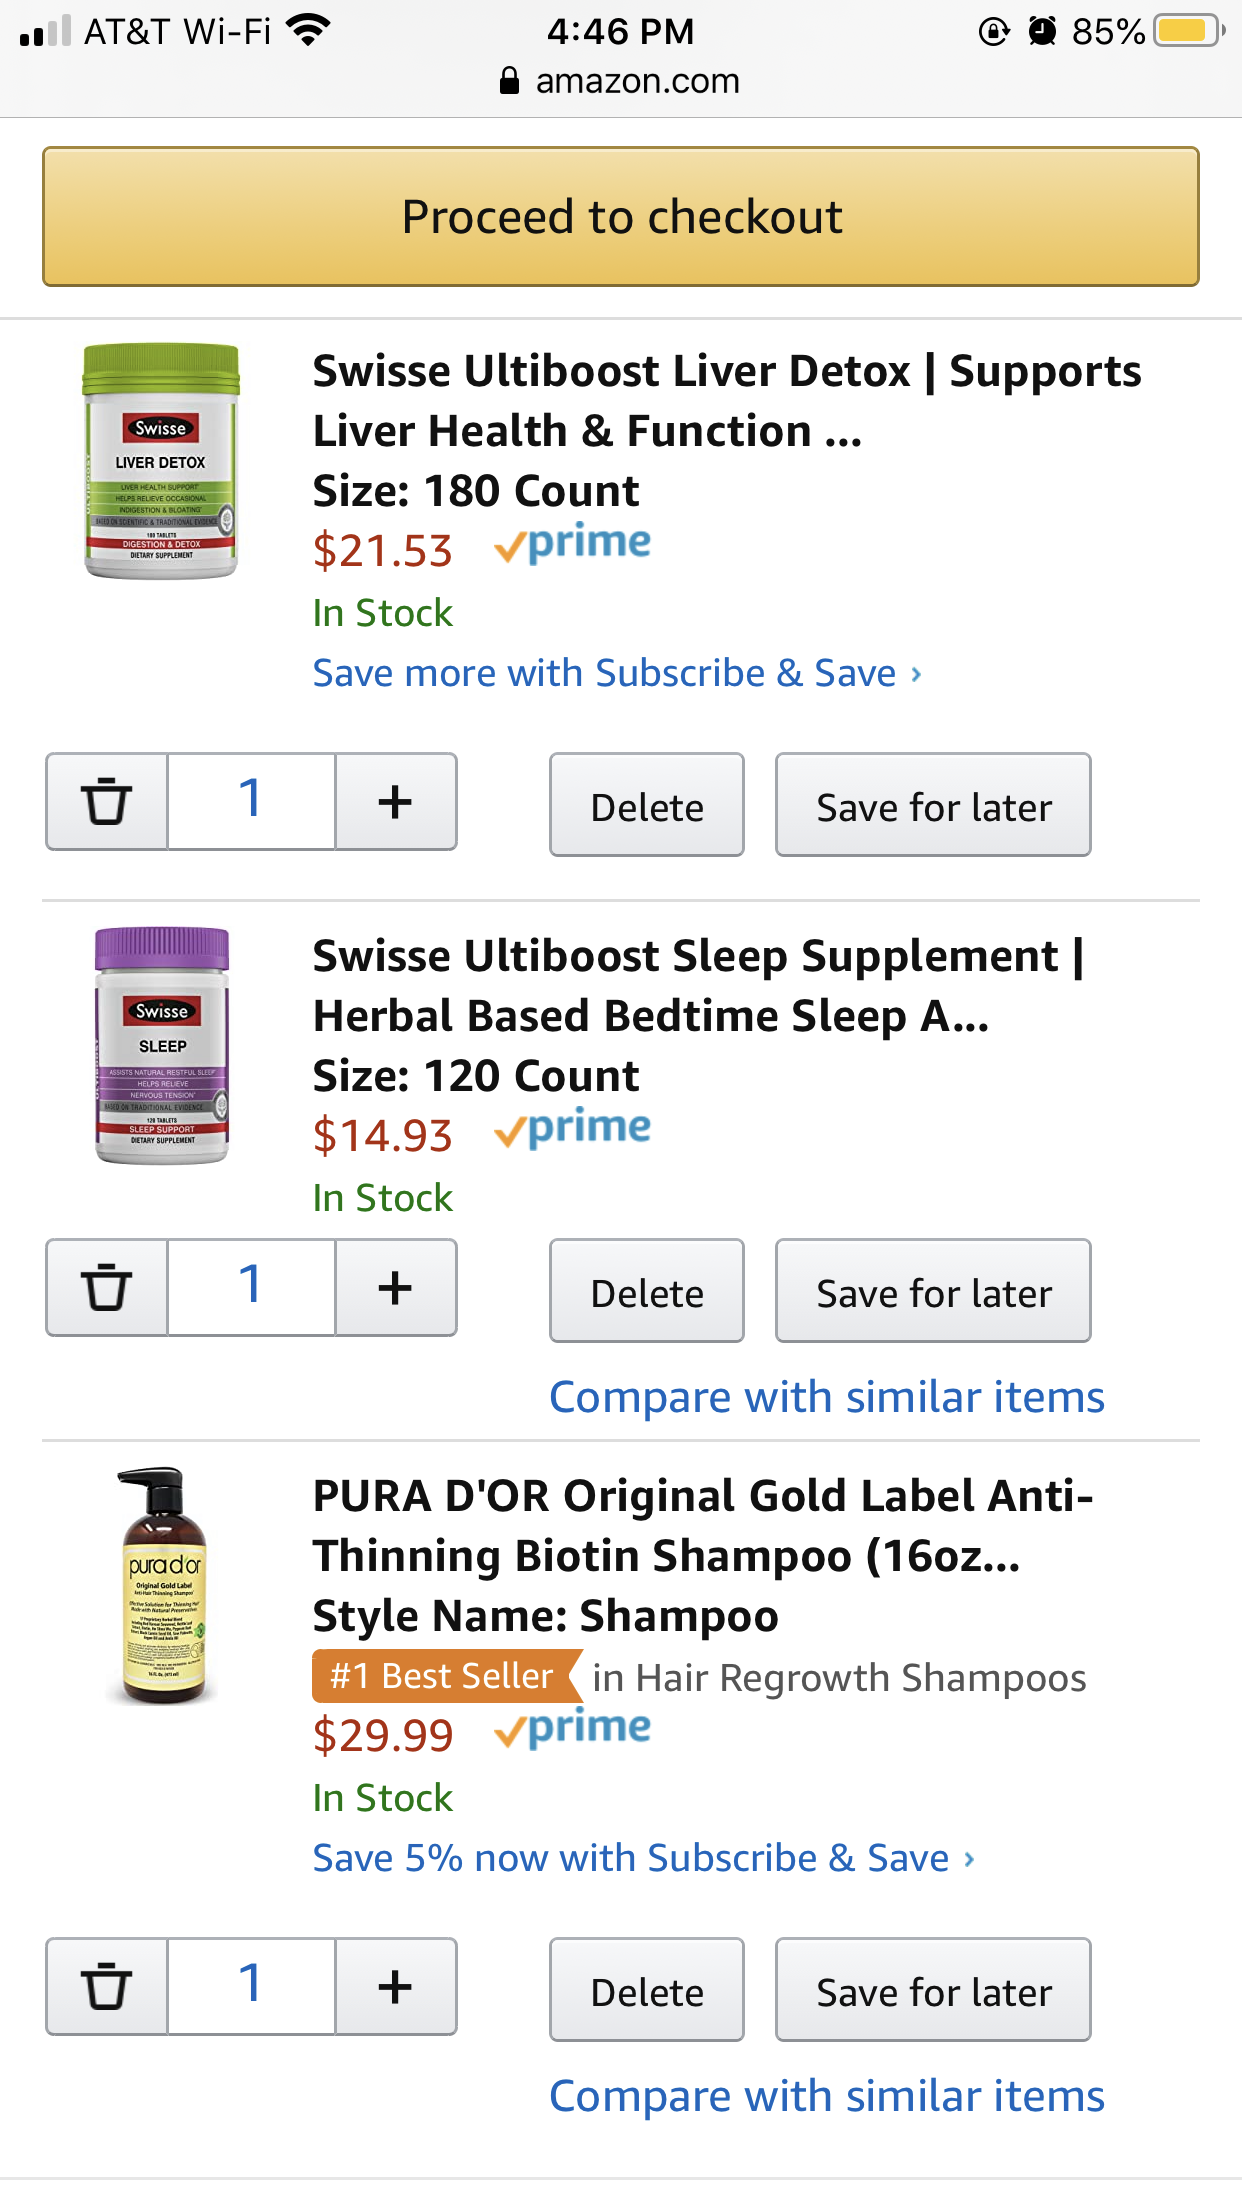The image size is (1242, 2208).
Task: Tap the battery icon in status bar
Action: 1186,31
